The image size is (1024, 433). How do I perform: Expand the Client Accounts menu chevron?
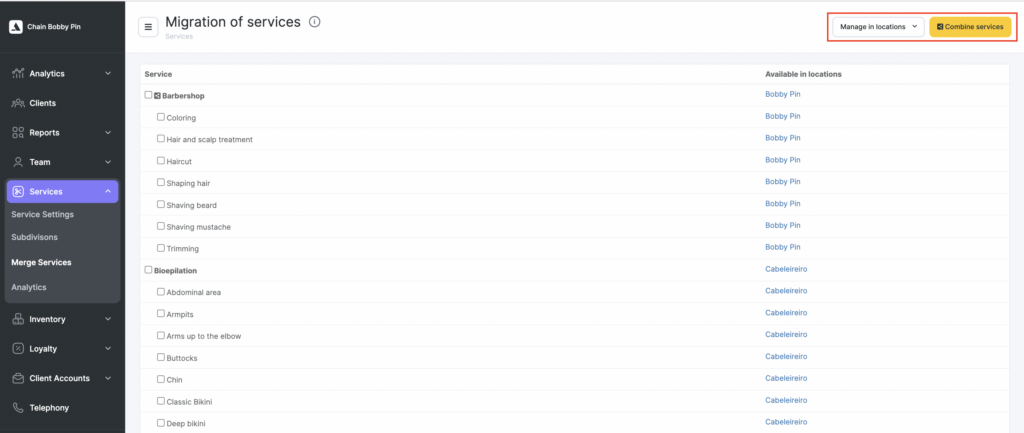coord(107,378)
